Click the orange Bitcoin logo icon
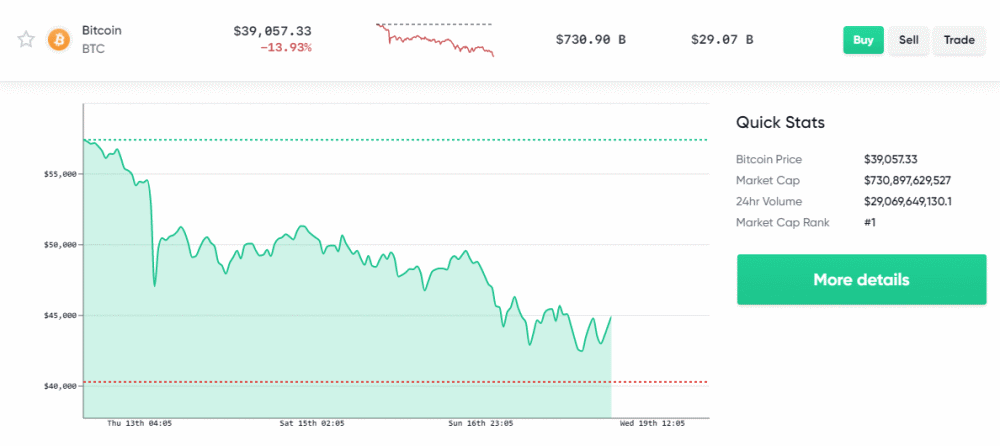1000x446 pixels. tap(59, 40)
